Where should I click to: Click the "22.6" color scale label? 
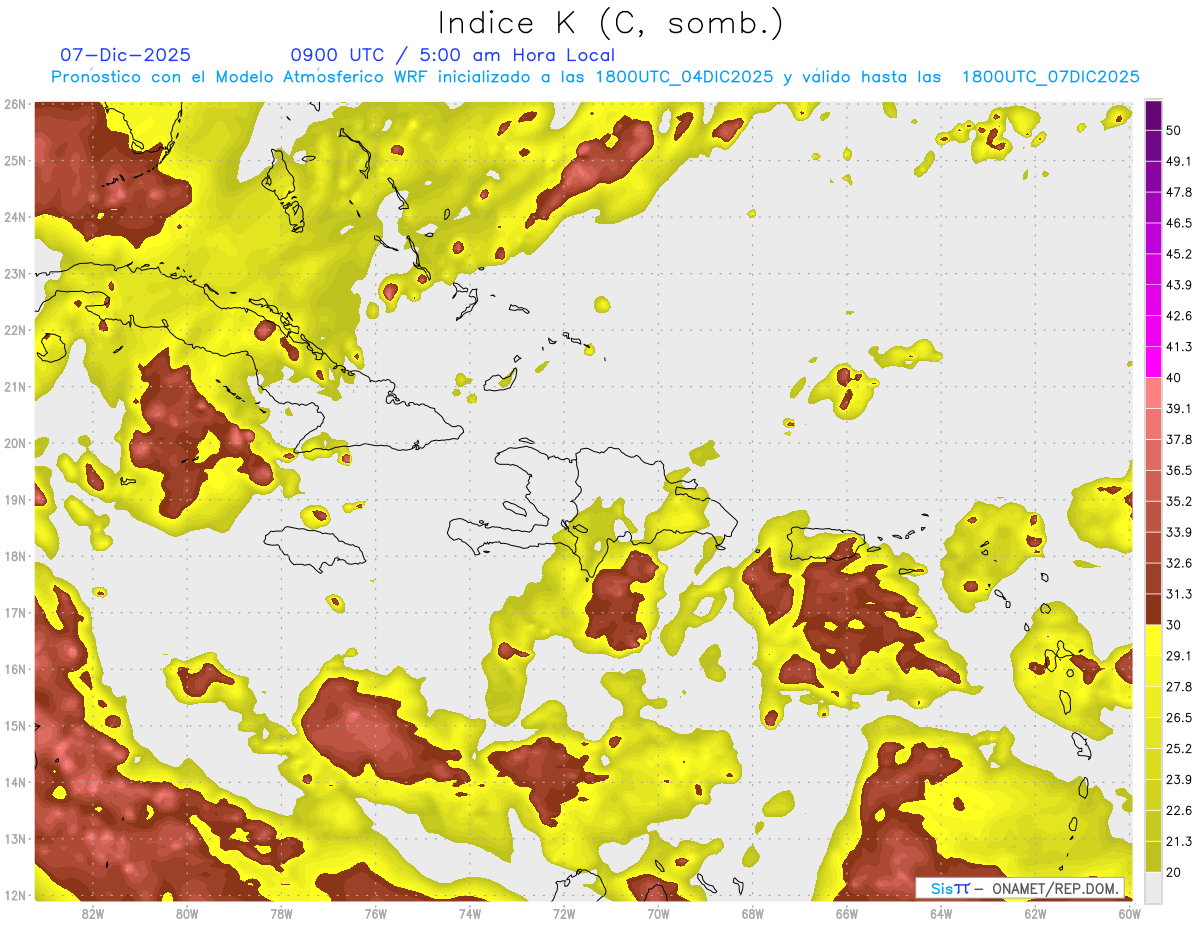coord(1178,811)
